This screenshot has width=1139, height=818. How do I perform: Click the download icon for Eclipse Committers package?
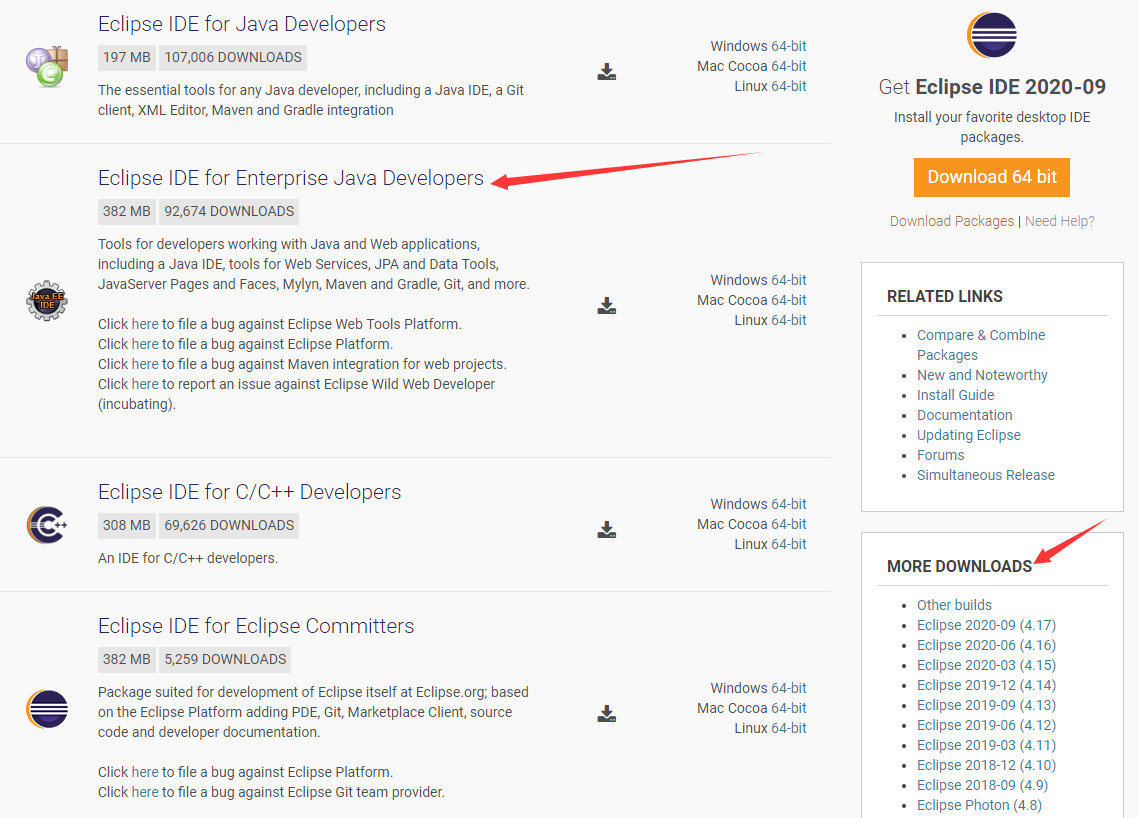607,713
